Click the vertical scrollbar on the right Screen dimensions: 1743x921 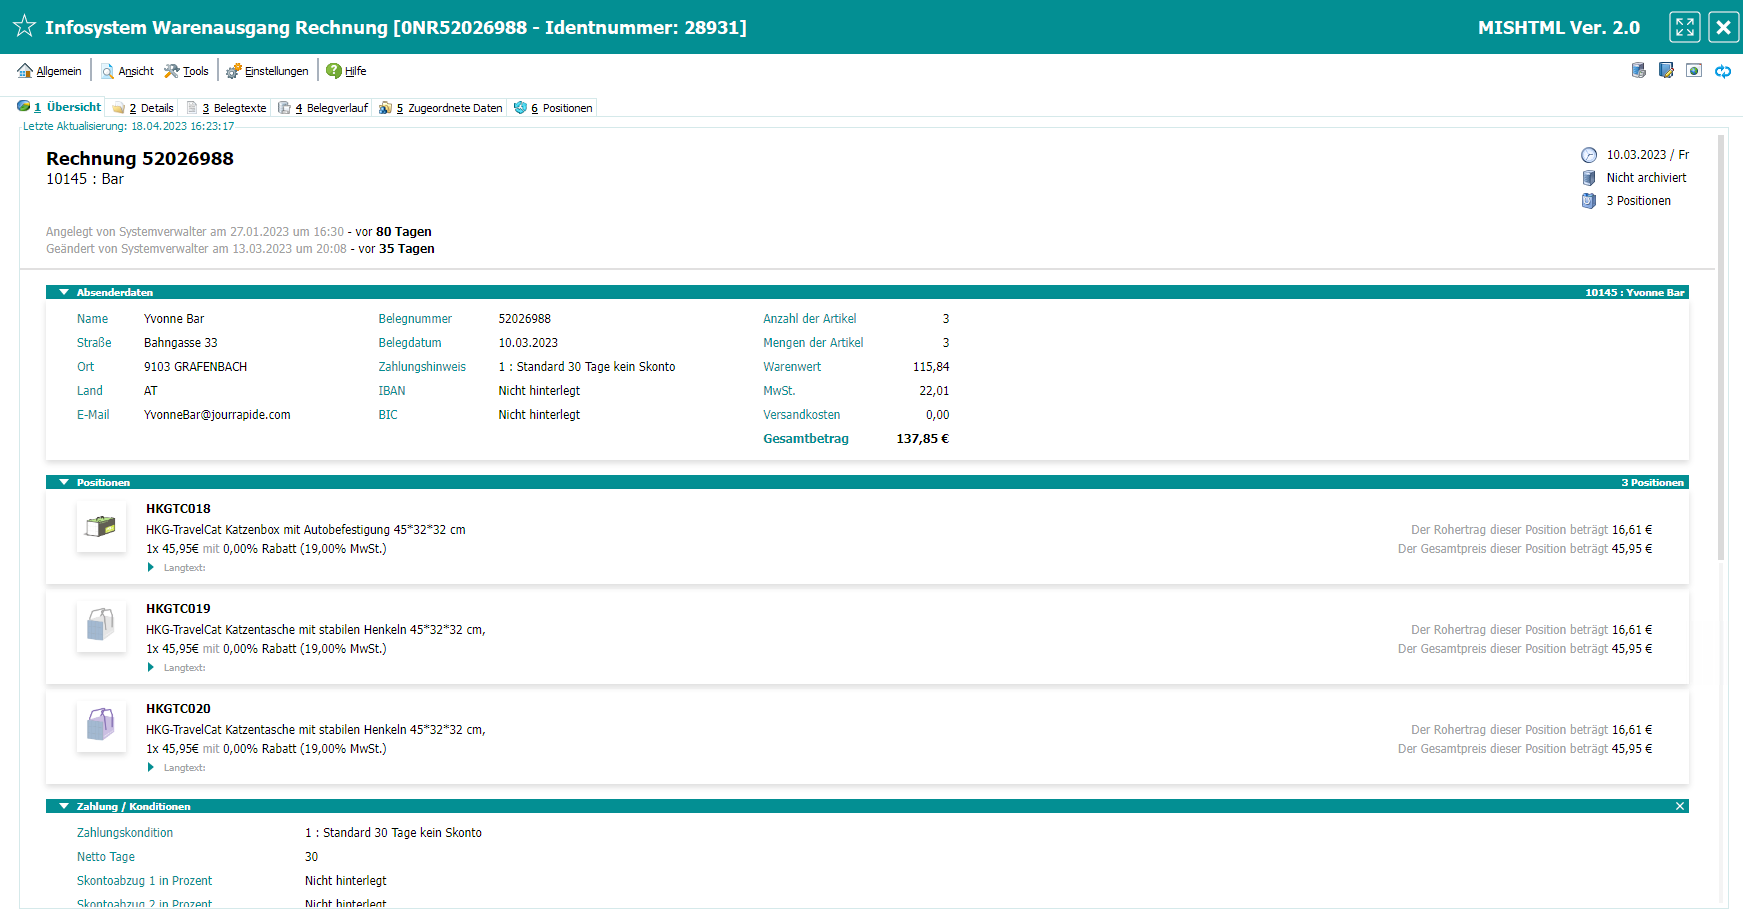tap(1721, 350)
